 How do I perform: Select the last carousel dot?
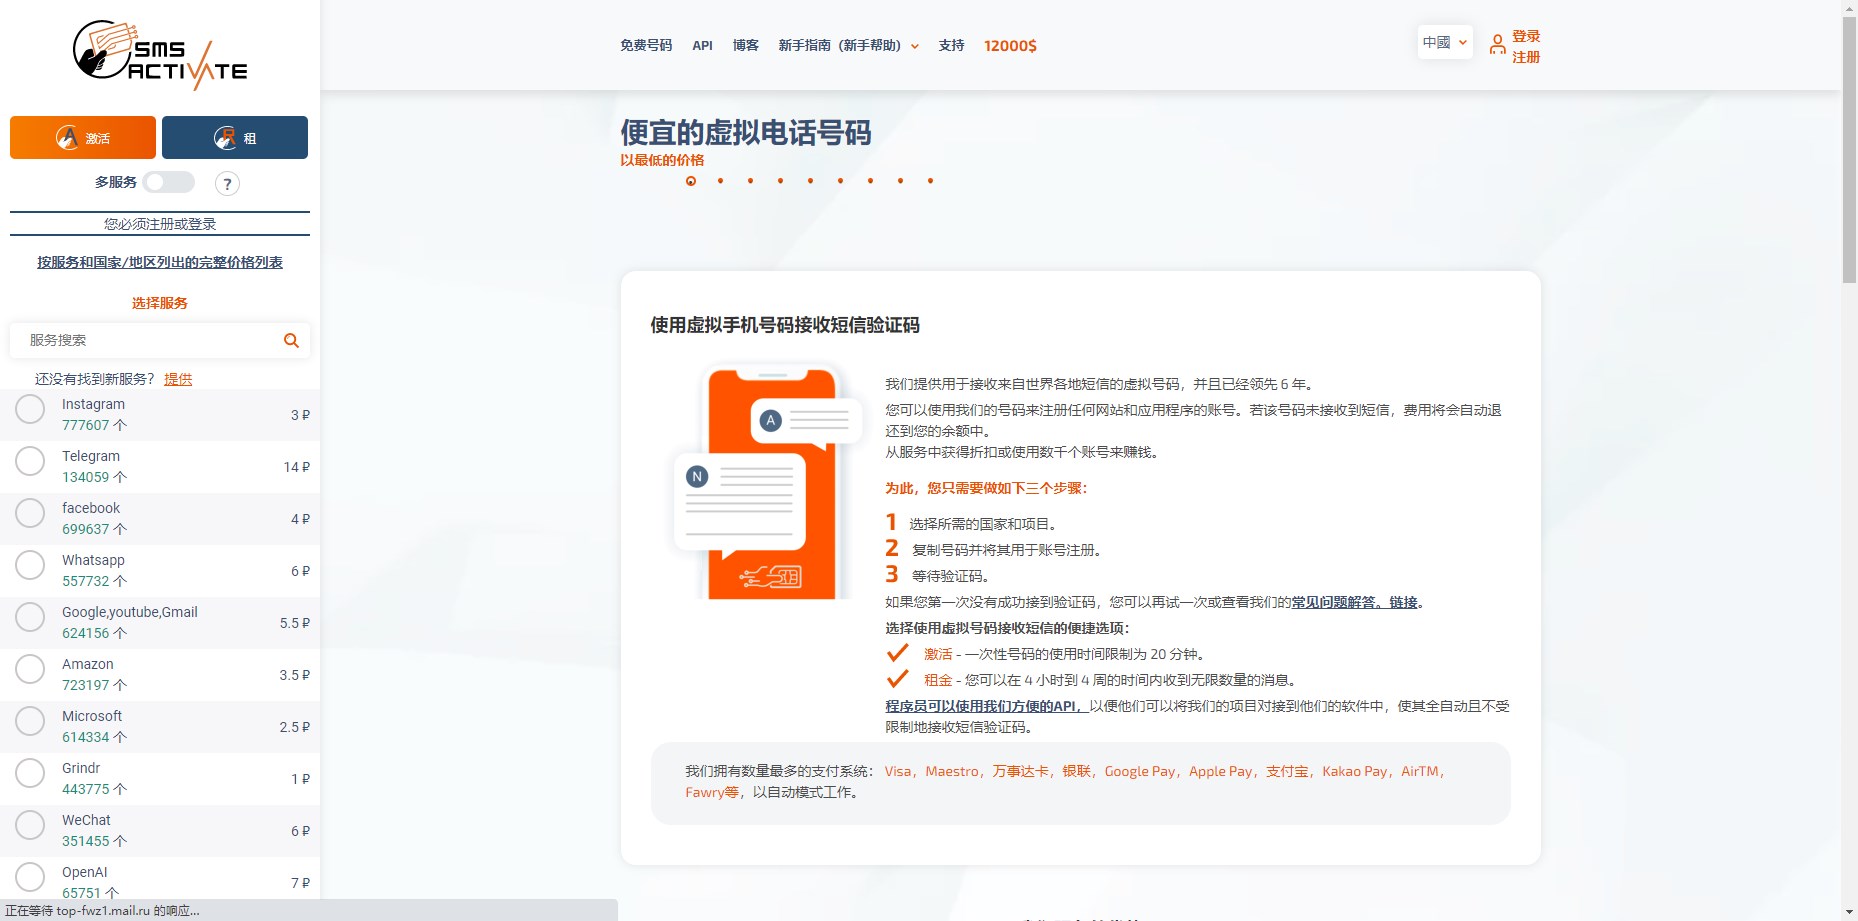[x=930, y=181]
